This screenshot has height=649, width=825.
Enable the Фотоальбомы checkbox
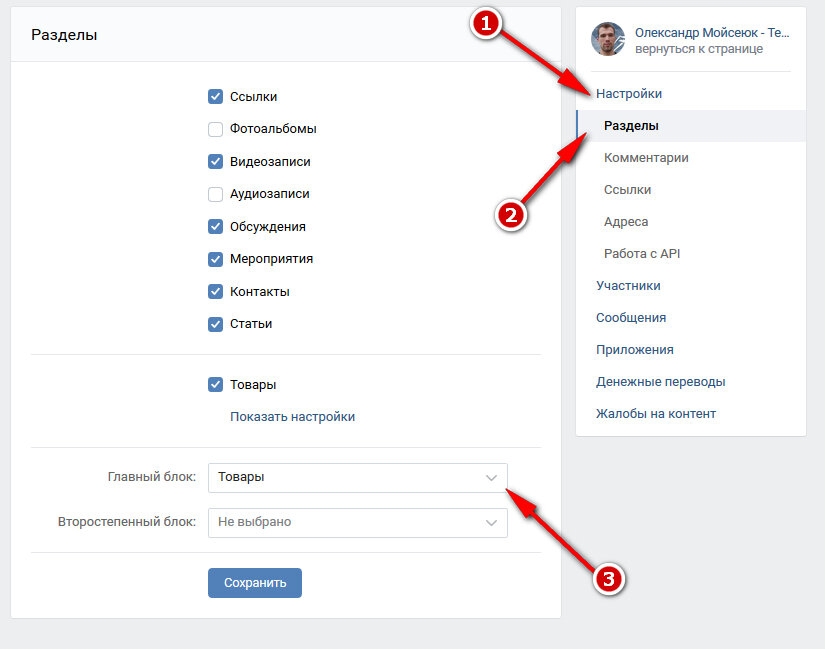tap(215, 129)
